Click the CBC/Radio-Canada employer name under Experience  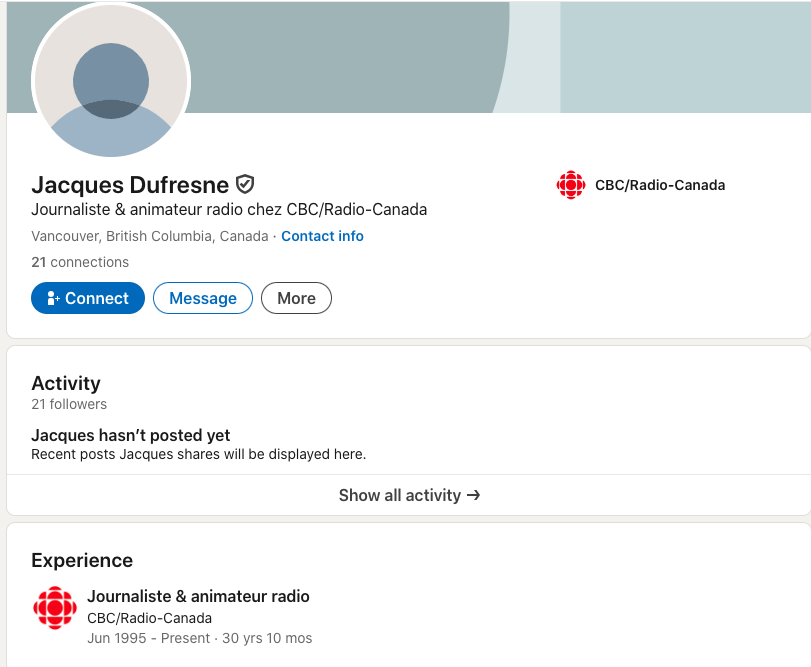pos(149,618)
